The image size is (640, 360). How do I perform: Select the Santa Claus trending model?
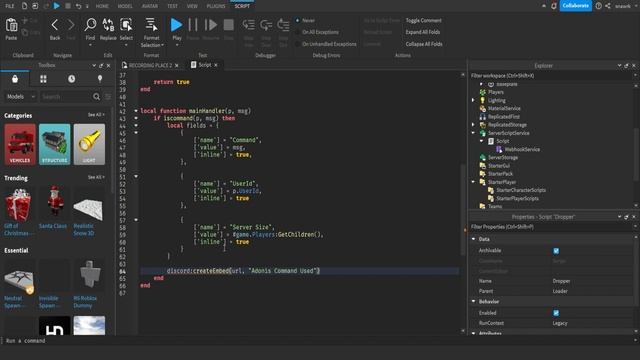[54, 208]
